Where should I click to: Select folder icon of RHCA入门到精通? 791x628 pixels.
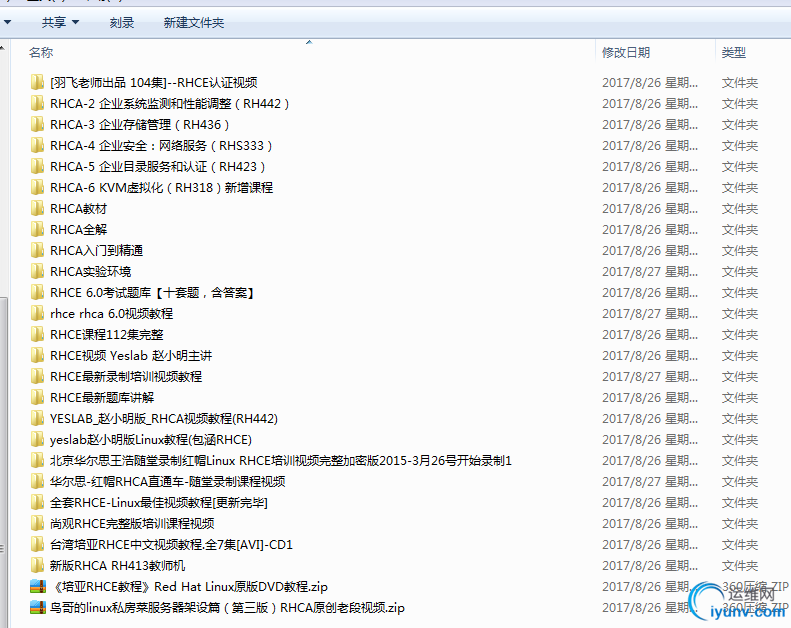(37, 251)
